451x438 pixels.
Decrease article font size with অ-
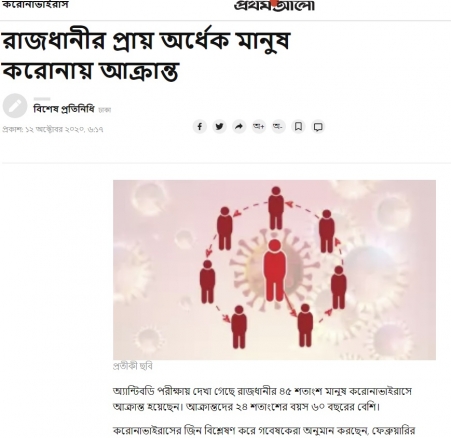(x=278, y=127)
